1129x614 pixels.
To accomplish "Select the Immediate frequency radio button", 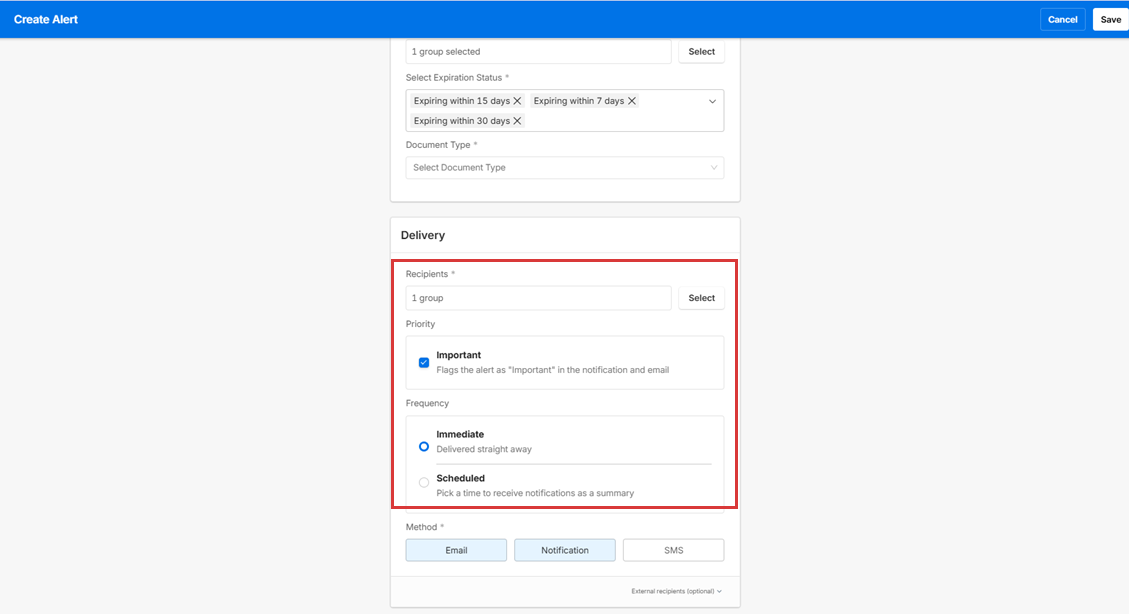I will point(424,446).
